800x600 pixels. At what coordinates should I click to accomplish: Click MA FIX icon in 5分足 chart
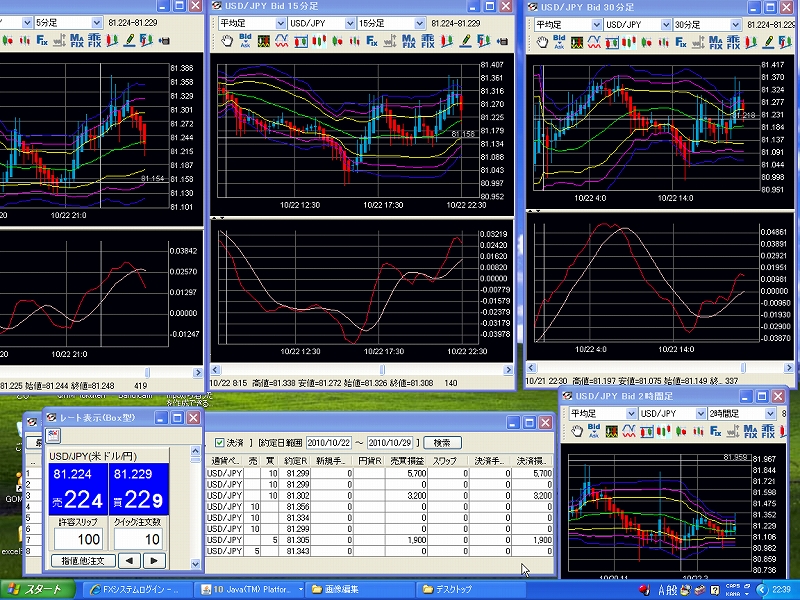click(77, 40)
